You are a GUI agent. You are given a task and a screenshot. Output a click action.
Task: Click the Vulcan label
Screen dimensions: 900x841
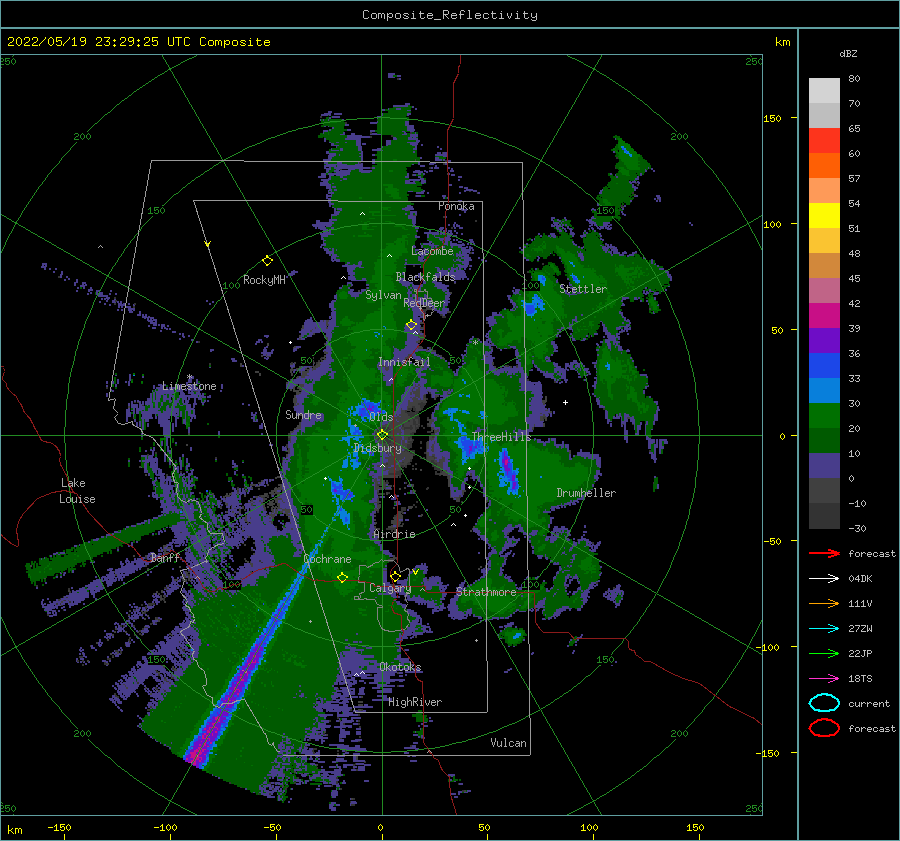click(508, 743)
